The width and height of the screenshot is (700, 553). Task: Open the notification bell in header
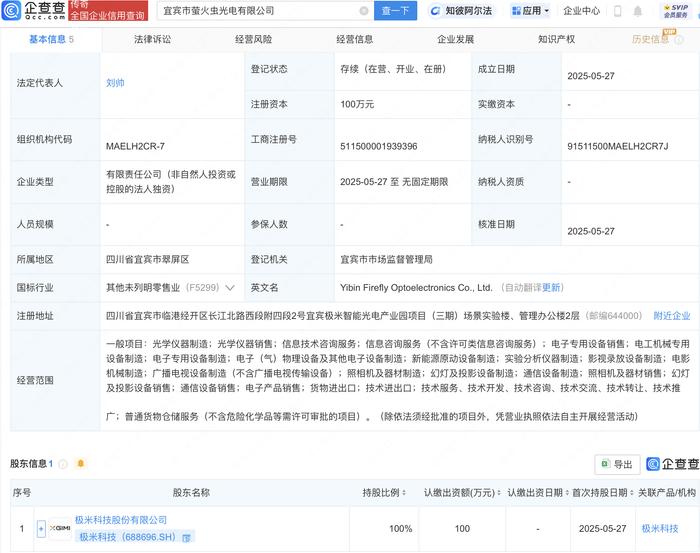pyautogui.click(x=638, y=11)
